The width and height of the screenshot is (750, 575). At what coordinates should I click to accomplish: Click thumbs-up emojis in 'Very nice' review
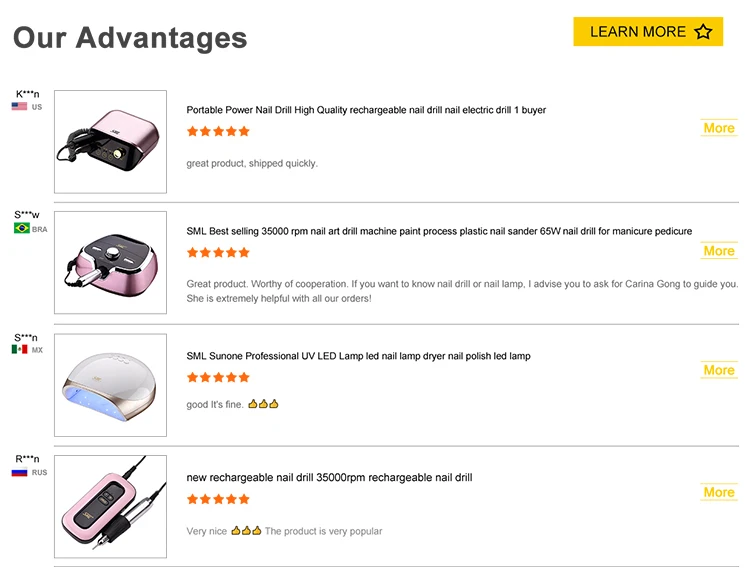246,531
